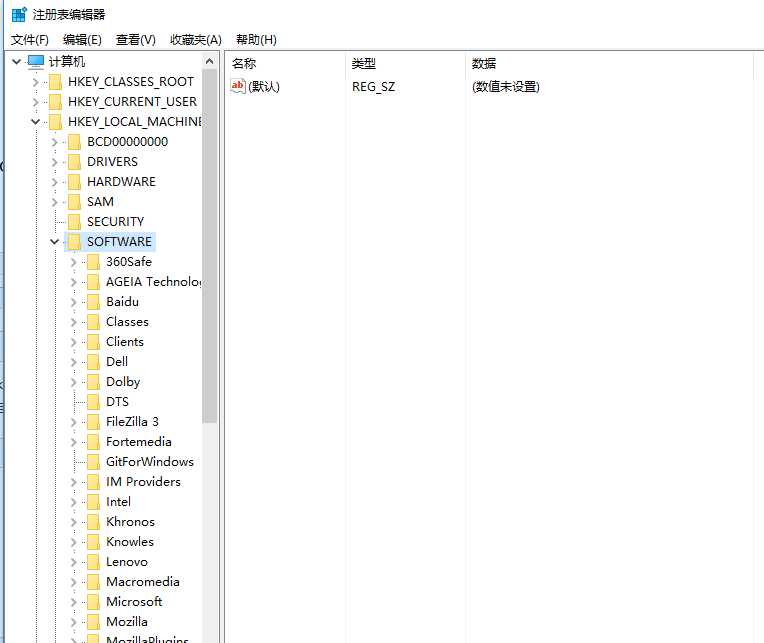Expand the Intel key arrow
Viewport: 764px width, 643px height.
74,502
